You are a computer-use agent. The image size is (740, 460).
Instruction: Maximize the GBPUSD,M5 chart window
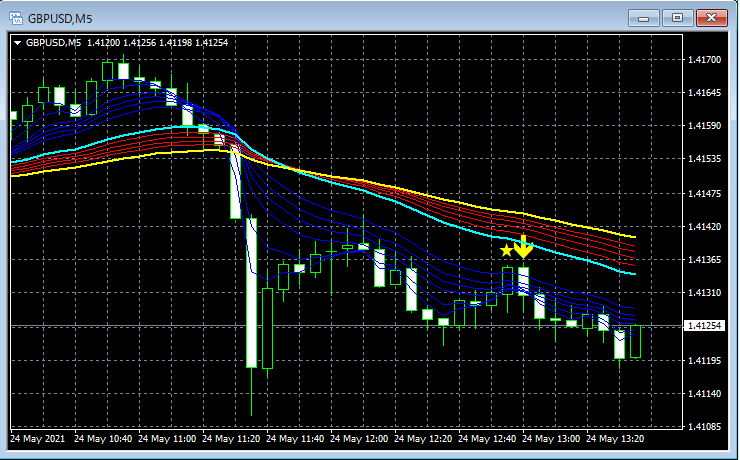[x=677, y=18]
